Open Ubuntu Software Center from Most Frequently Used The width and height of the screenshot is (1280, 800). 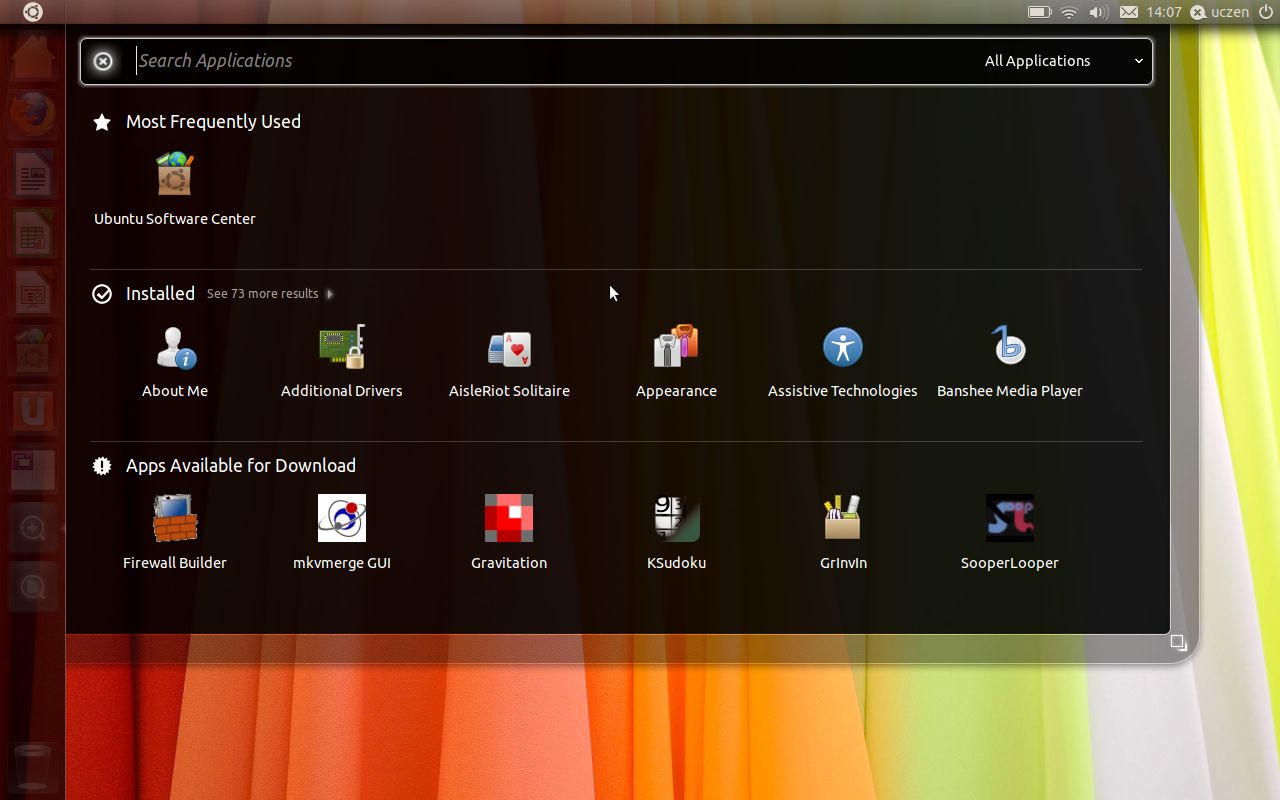point(175,188)
